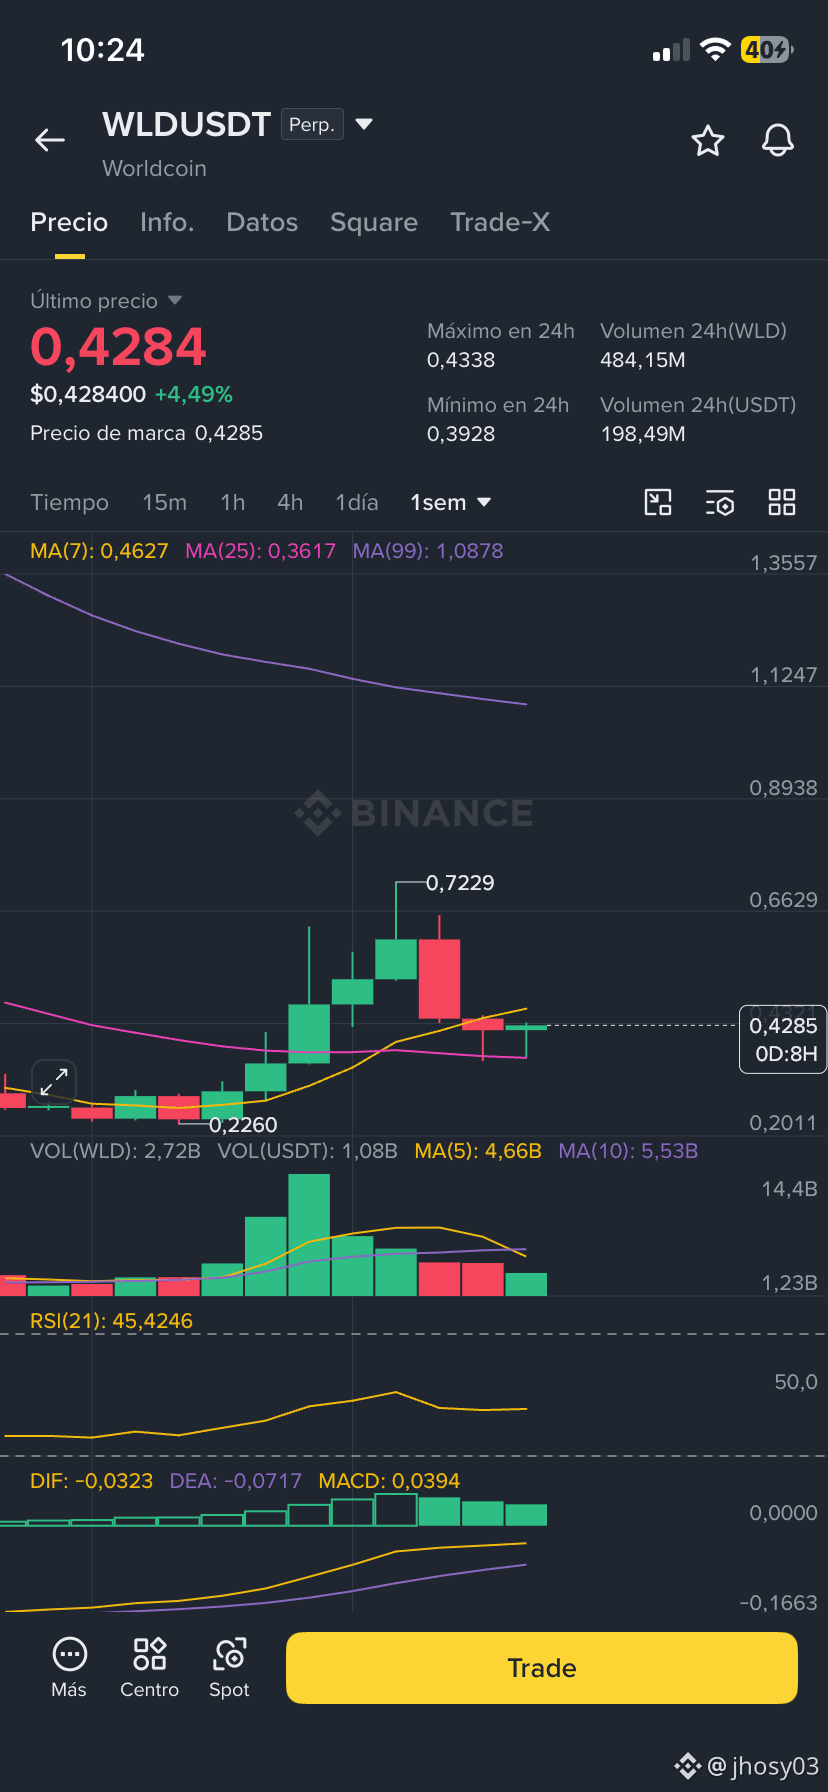Viewport: 828px width, 1792px height.
Task: Add WLDUSDT to favorites with the star
Action: point(708,141)
